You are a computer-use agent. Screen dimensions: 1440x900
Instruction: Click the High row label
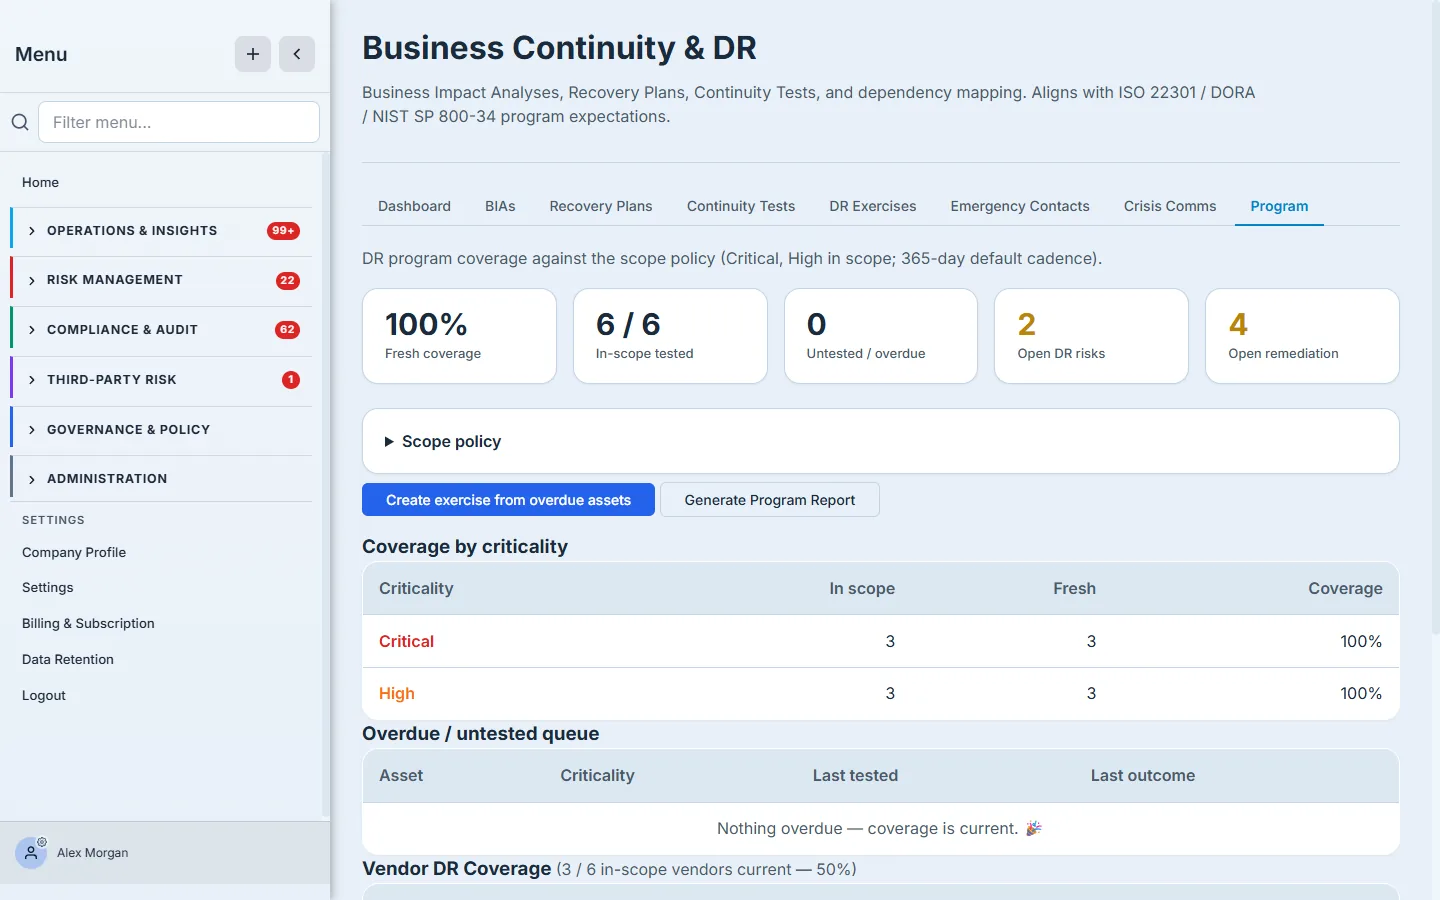(397, 693)
